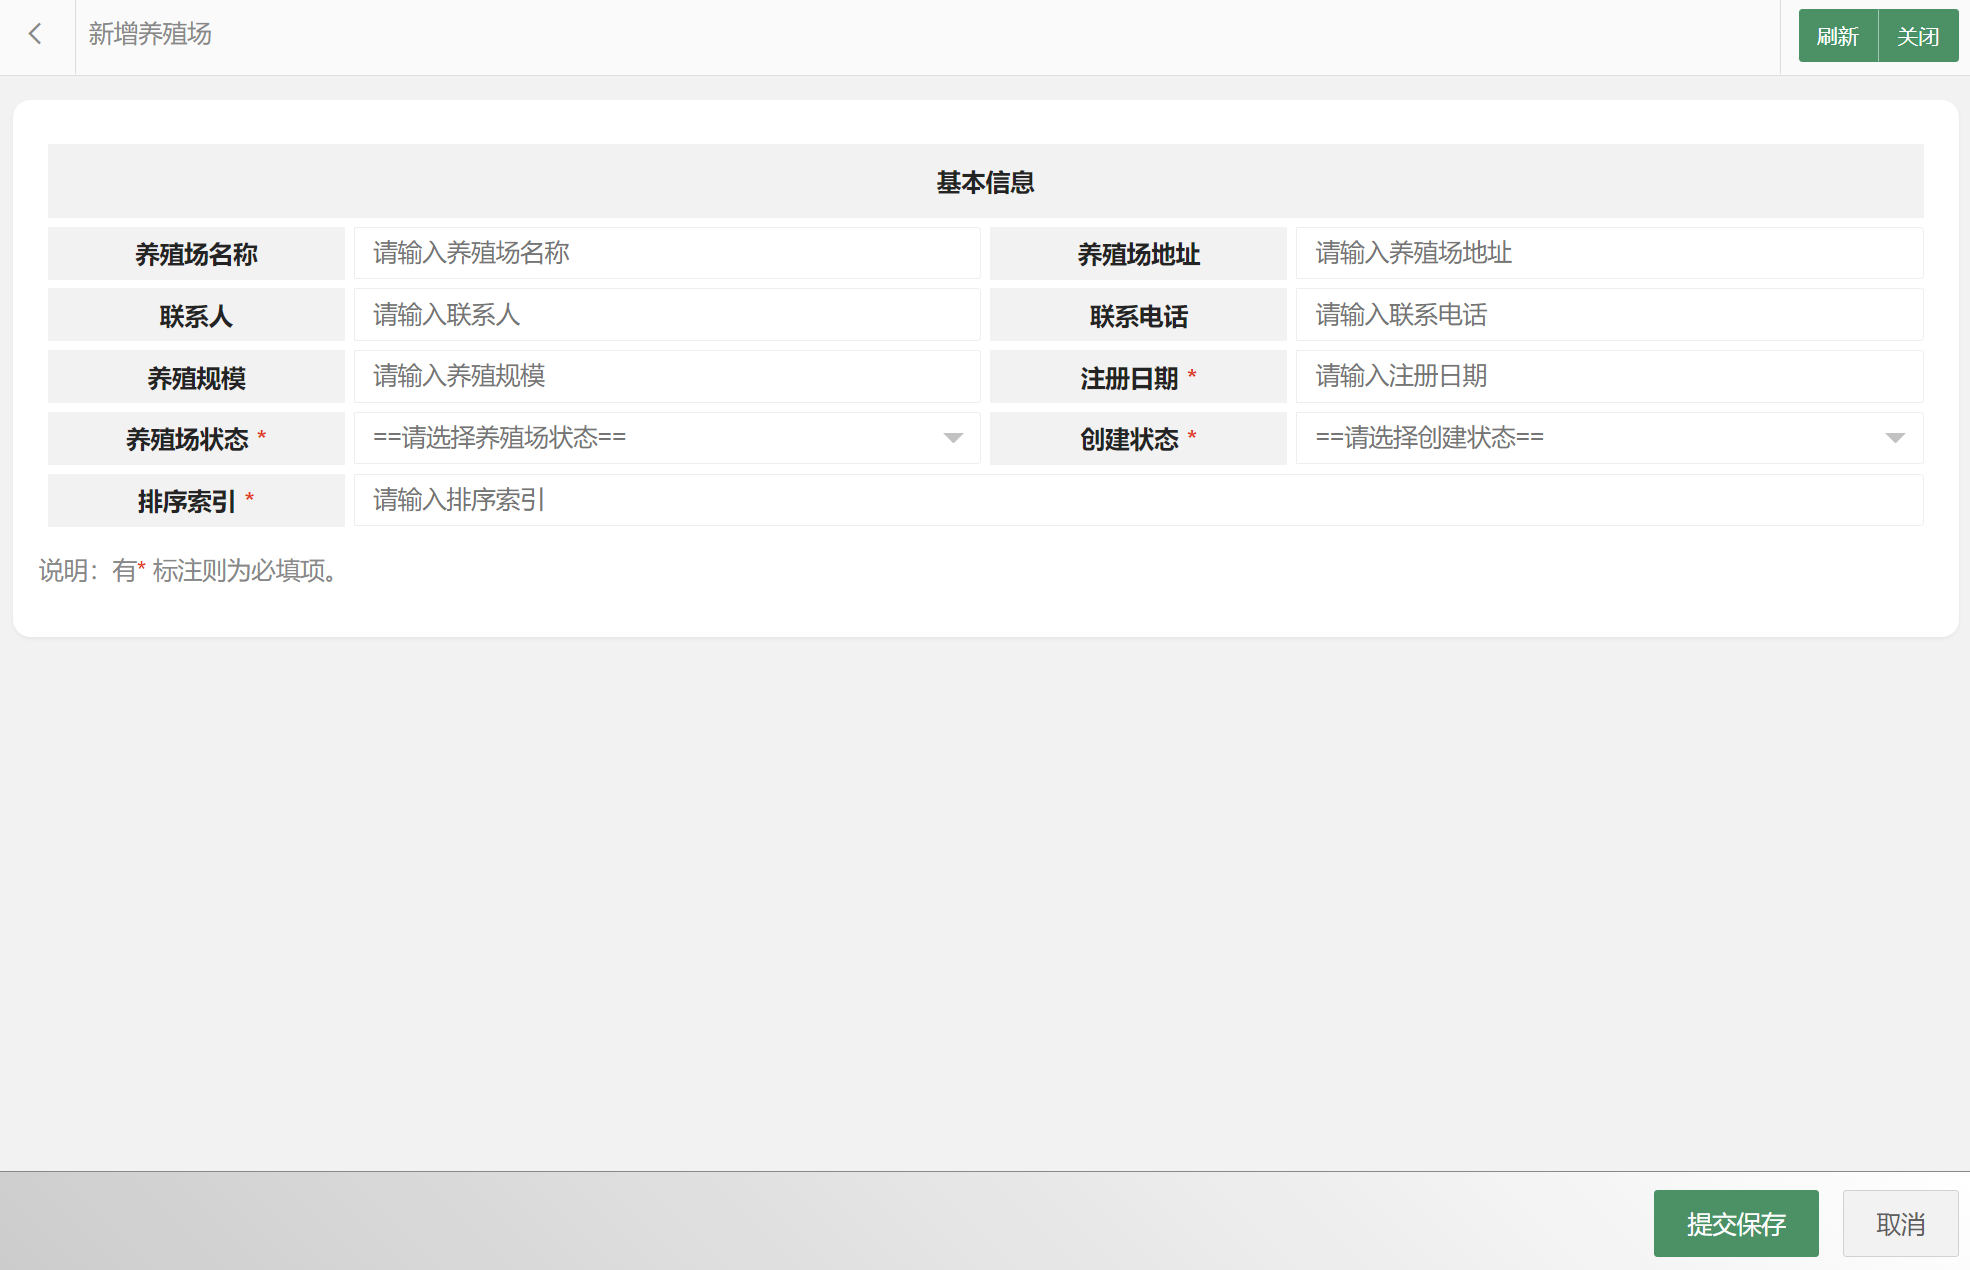The image size is (1970, 1270).
Task: Click the 关闭 close button
Action: point(1918,36)
